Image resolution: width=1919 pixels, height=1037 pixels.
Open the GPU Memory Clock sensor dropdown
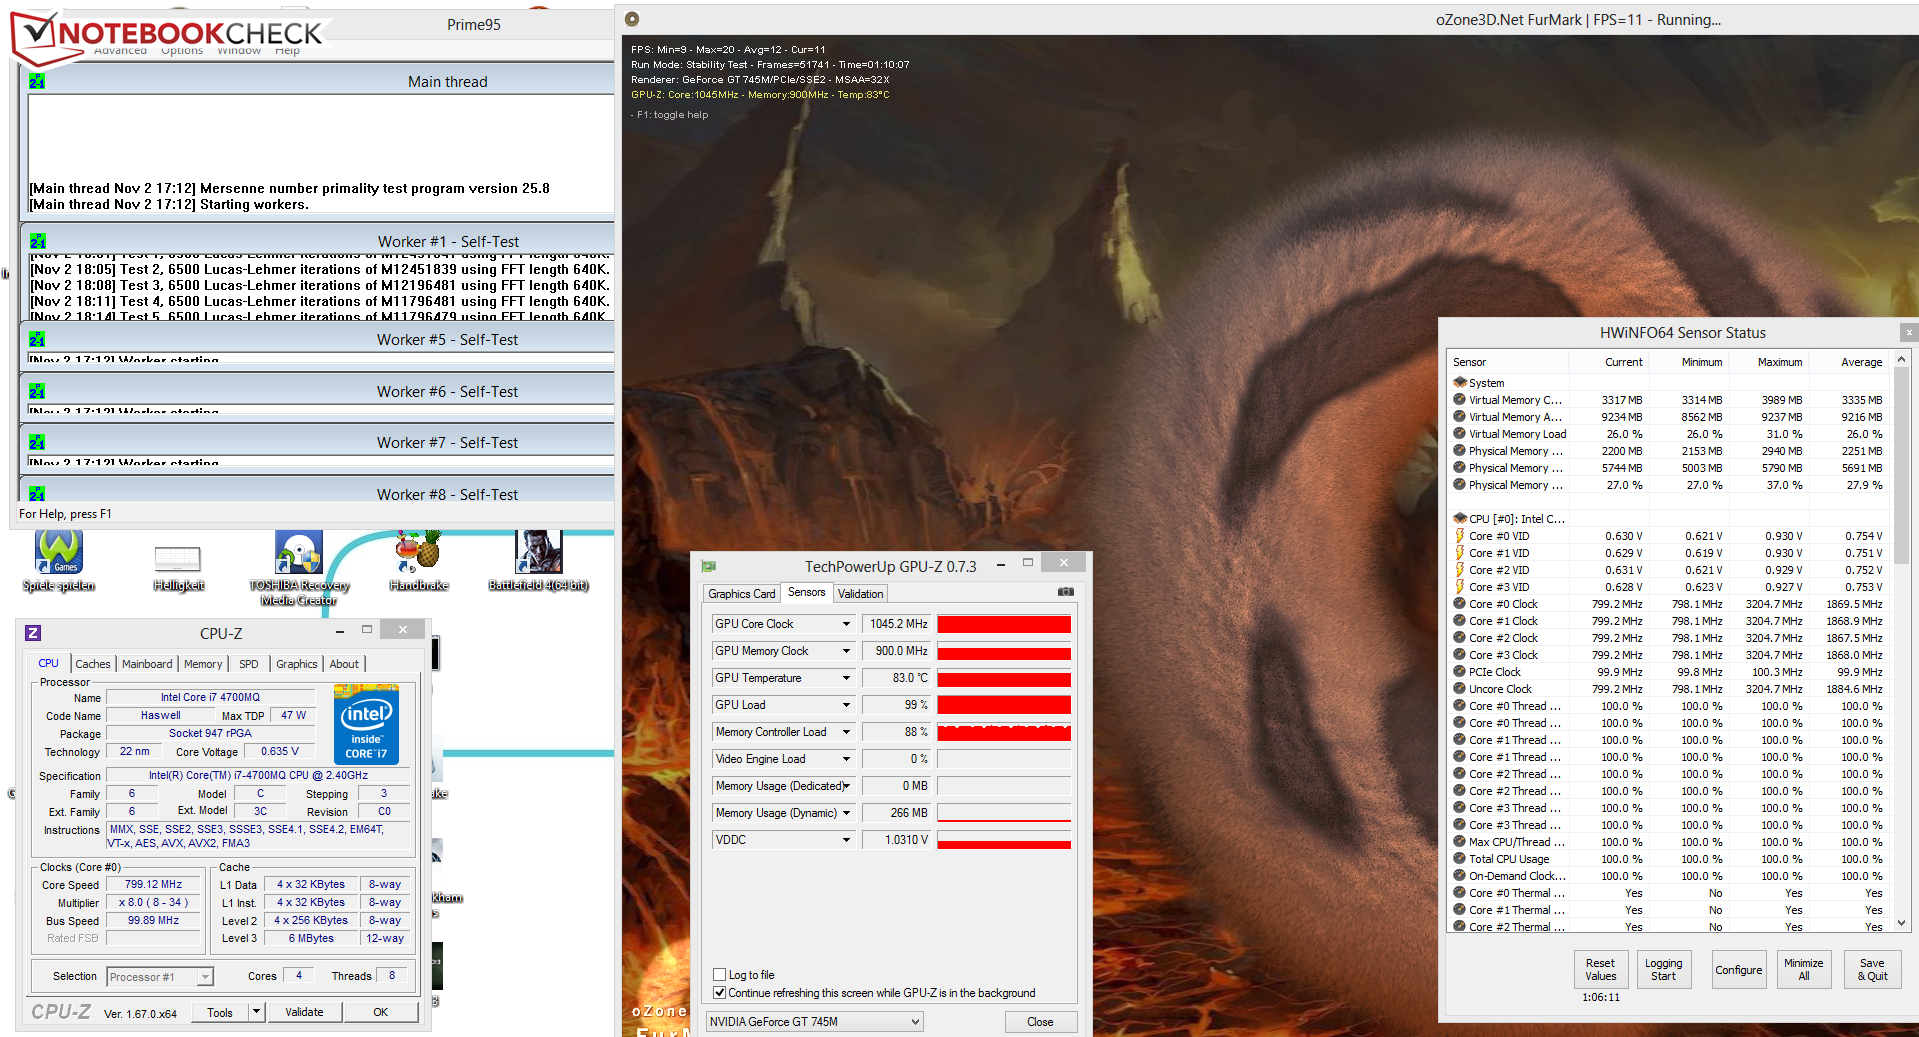pyautogui.click(x=846, y=651)
